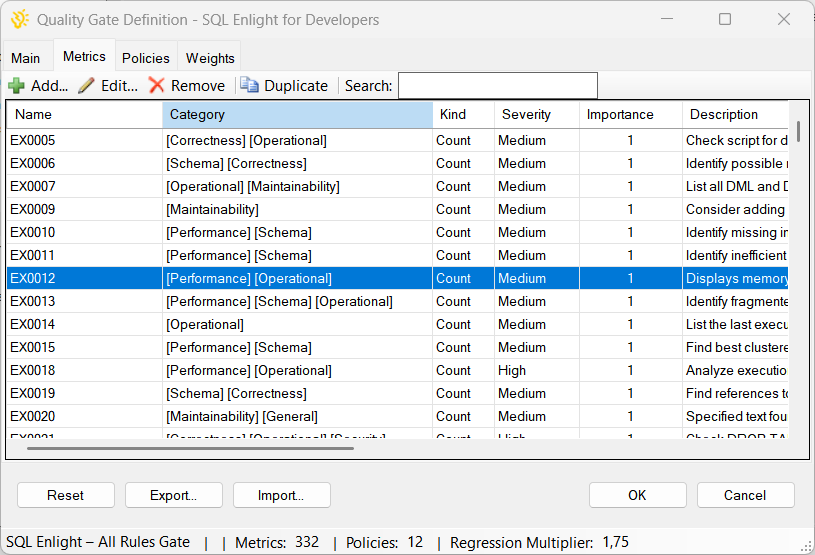Image resolution: width=815 pixels, height=555 pixels.
Task: Click the Reset button
Action: pos(65,495)
